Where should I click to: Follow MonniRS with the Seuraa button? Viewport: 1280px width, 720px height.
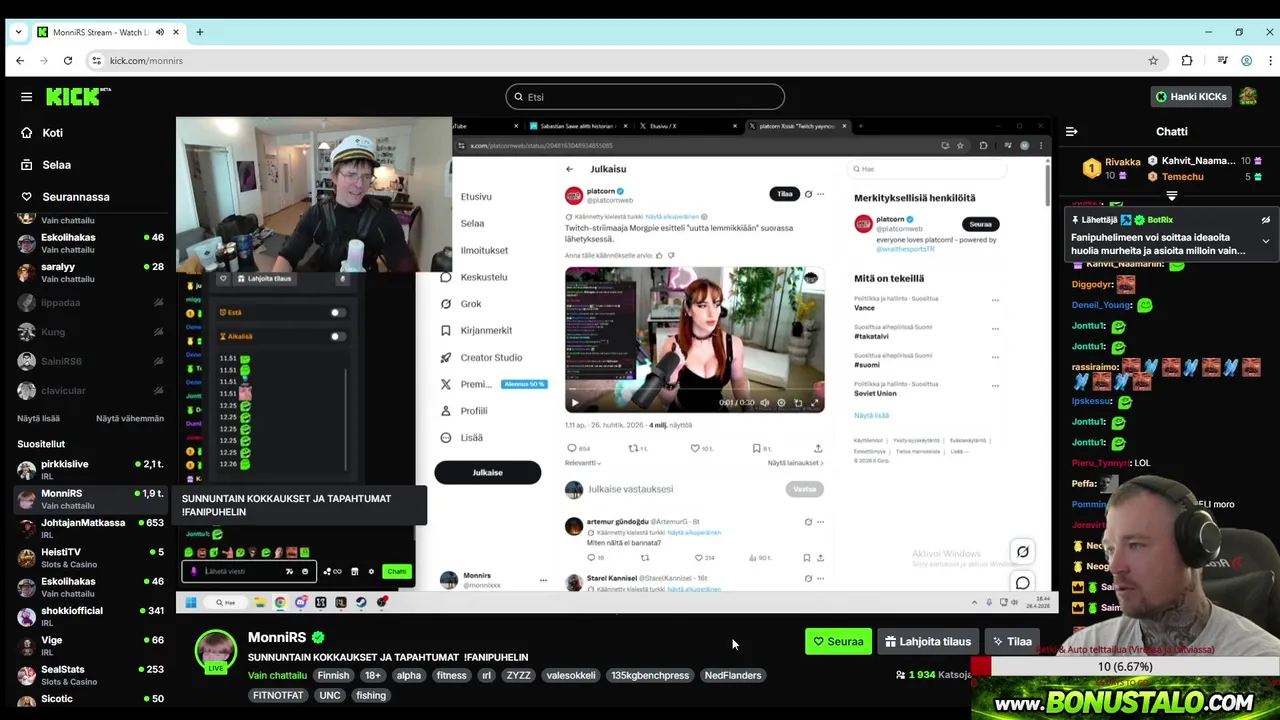pyautogui.click(x=838, y=642)
